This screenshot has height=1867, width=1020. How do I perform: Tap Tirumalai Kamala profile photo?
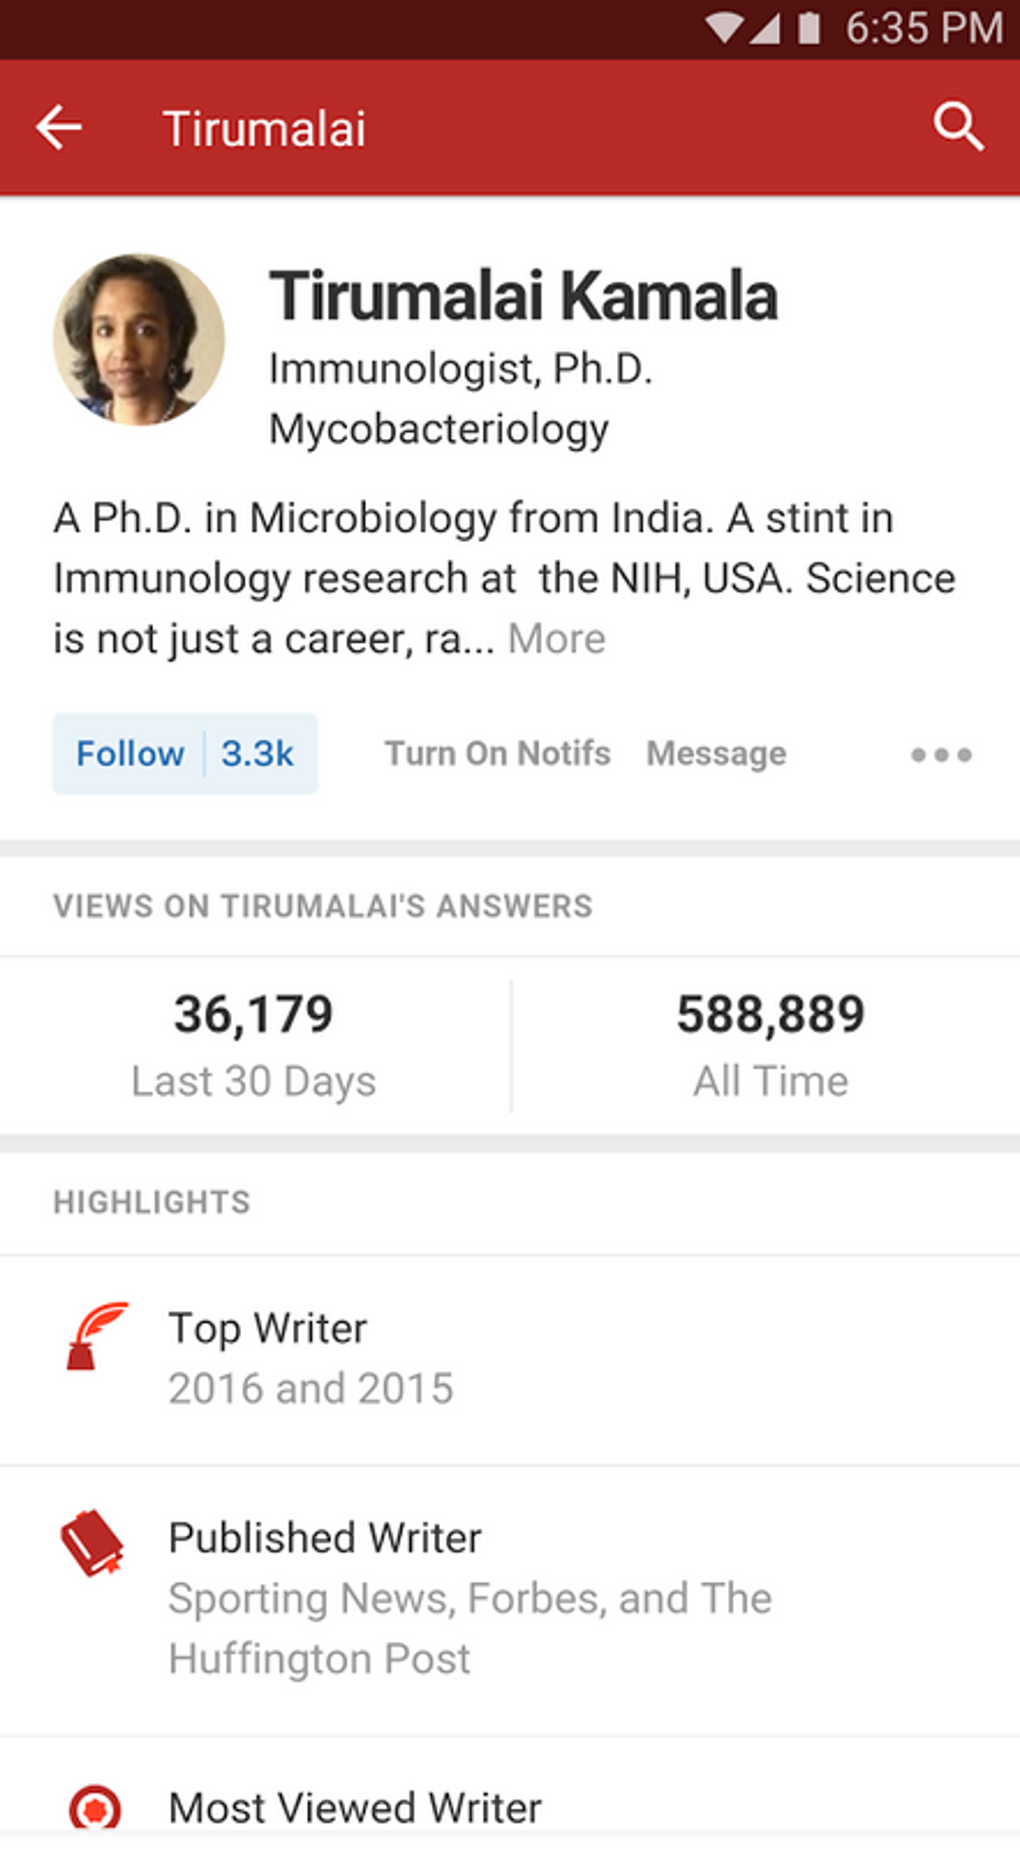pyautogui.click(x=139, y=340)
